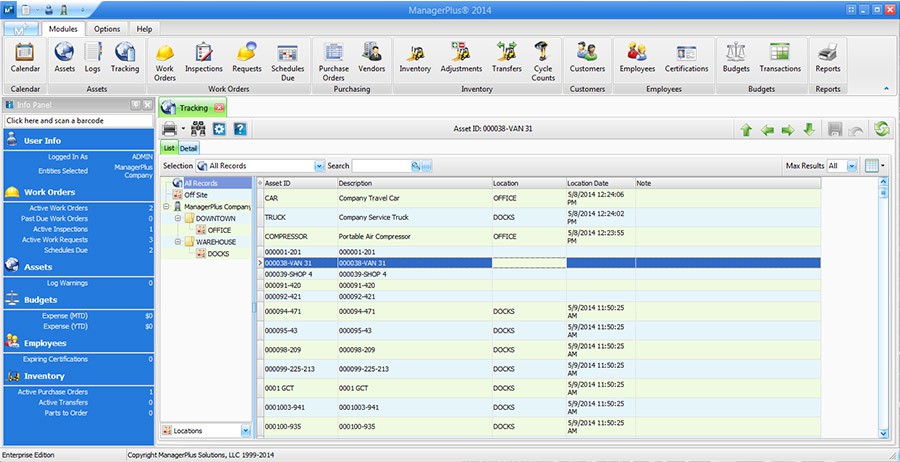Open the Budgets ribbon icon

[x=736, y=59]
